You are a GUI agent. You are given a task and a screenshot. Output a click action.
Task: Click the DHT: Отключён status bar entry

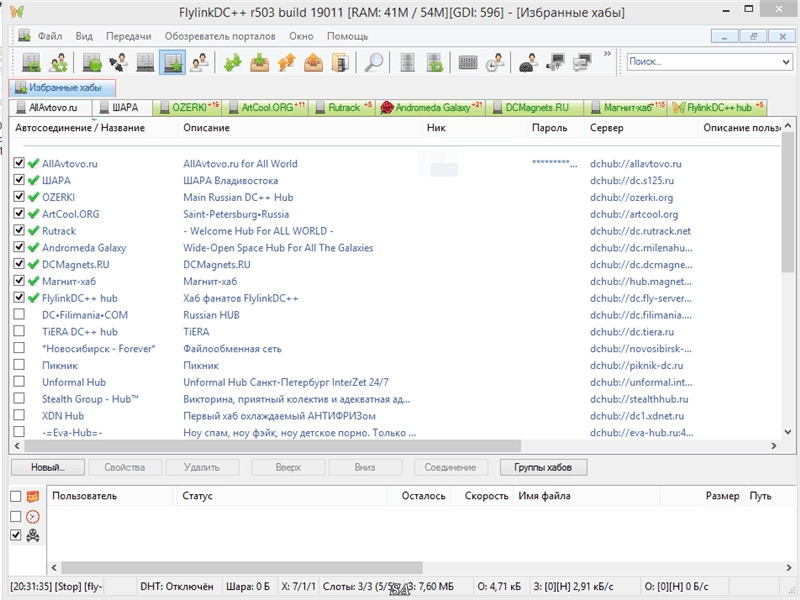click(177, 587)
